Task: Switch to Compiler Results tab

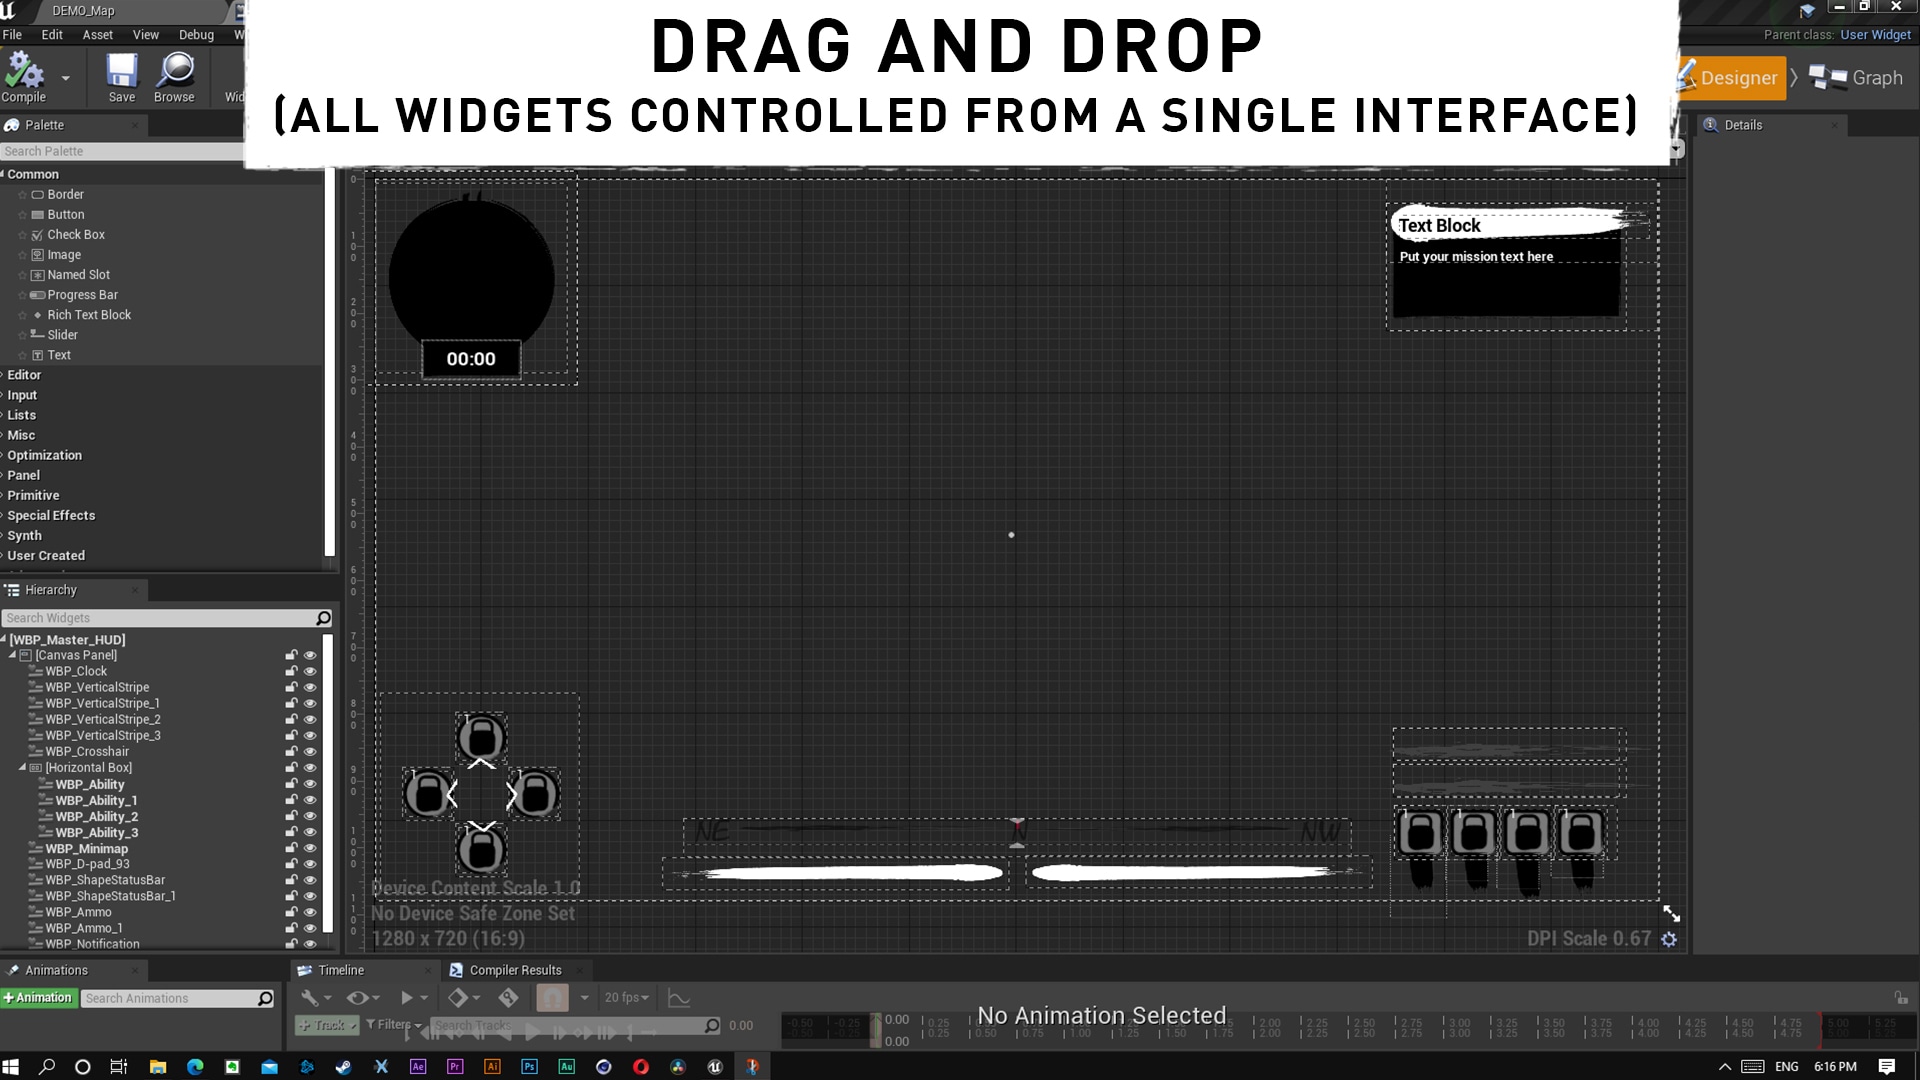Action: pos(514,970)
